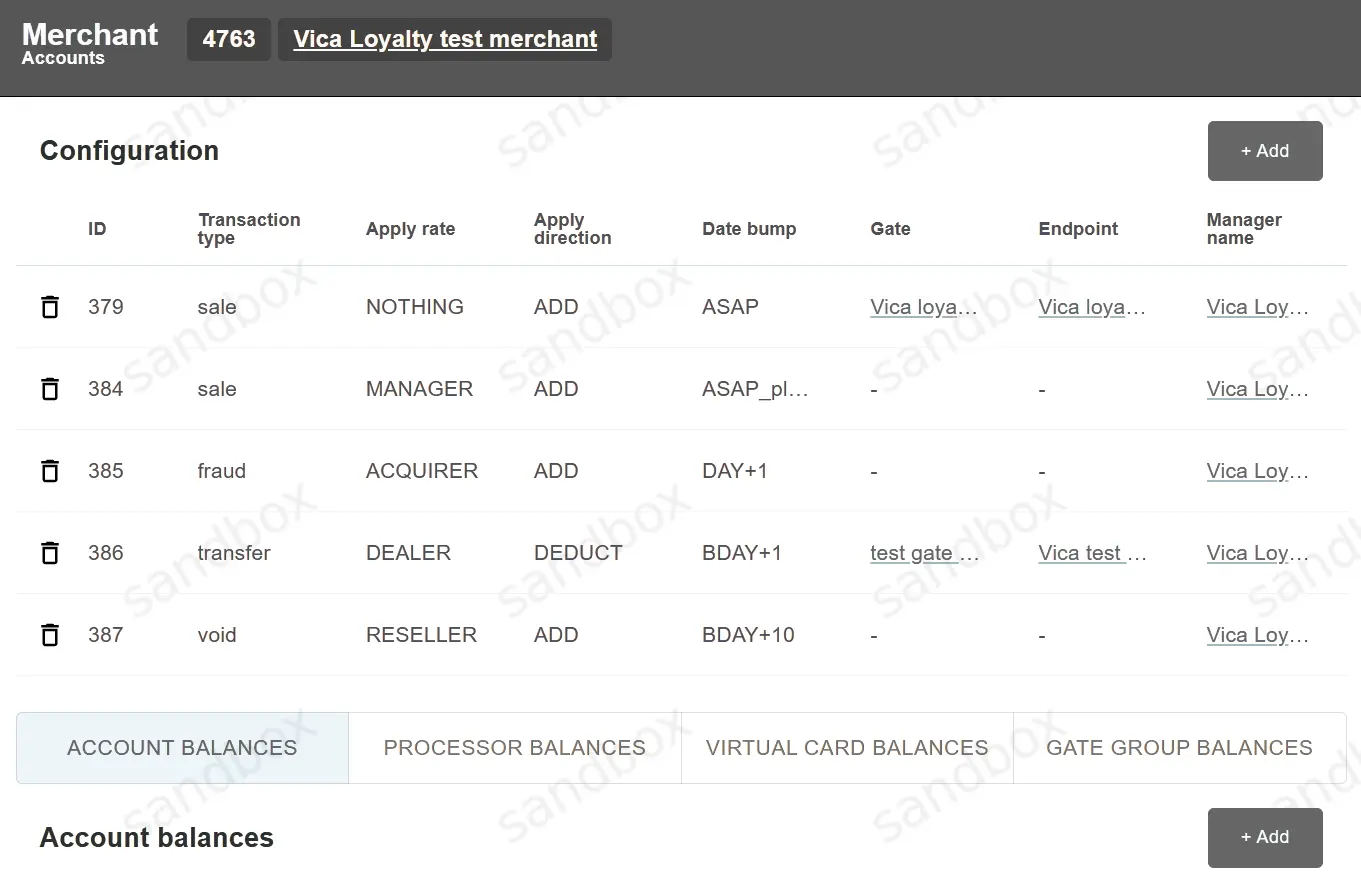The image size is (1361, 886).
Task: Switch to Processor Balances tab
Action: click(x=514, y=748)
